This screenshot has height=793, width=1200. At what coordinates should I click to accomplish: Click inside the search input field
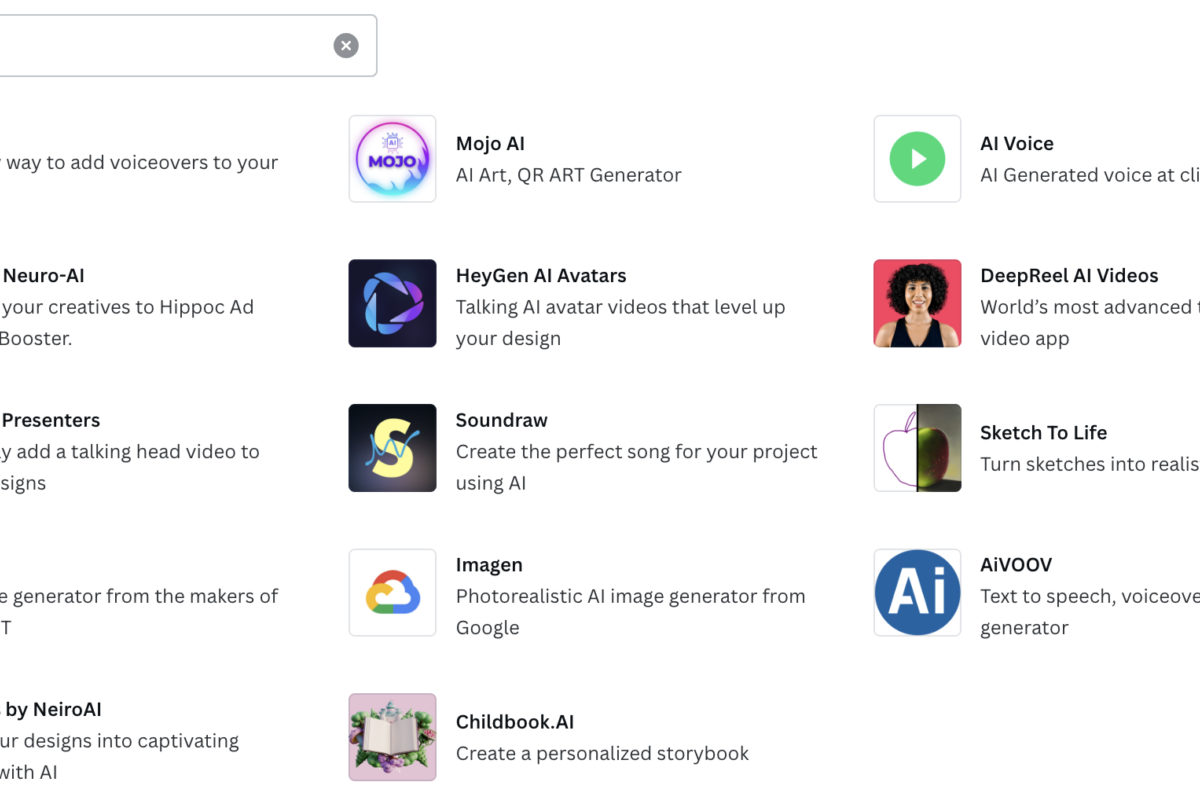(x=160, y=45)
